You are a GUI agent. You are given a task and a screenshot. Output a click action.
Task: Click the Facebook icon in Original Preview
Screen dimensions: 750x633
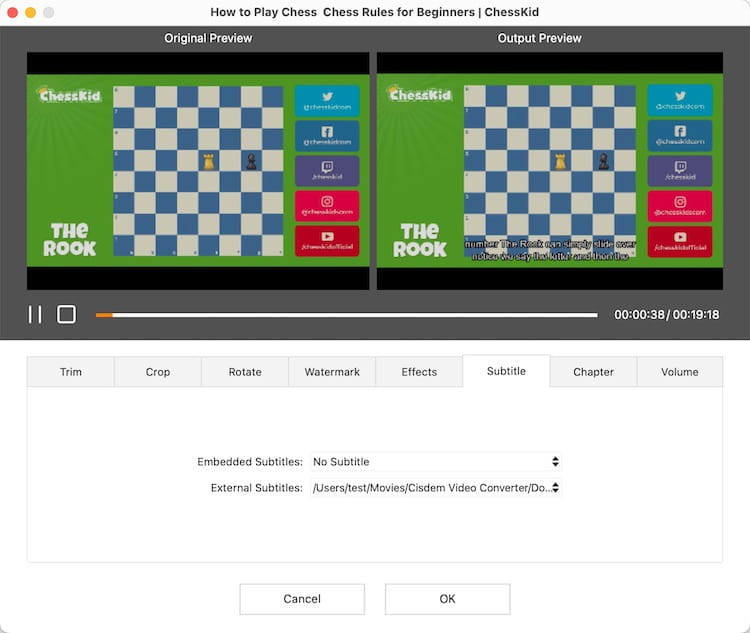pyautogui.click(x=327, y=132)
